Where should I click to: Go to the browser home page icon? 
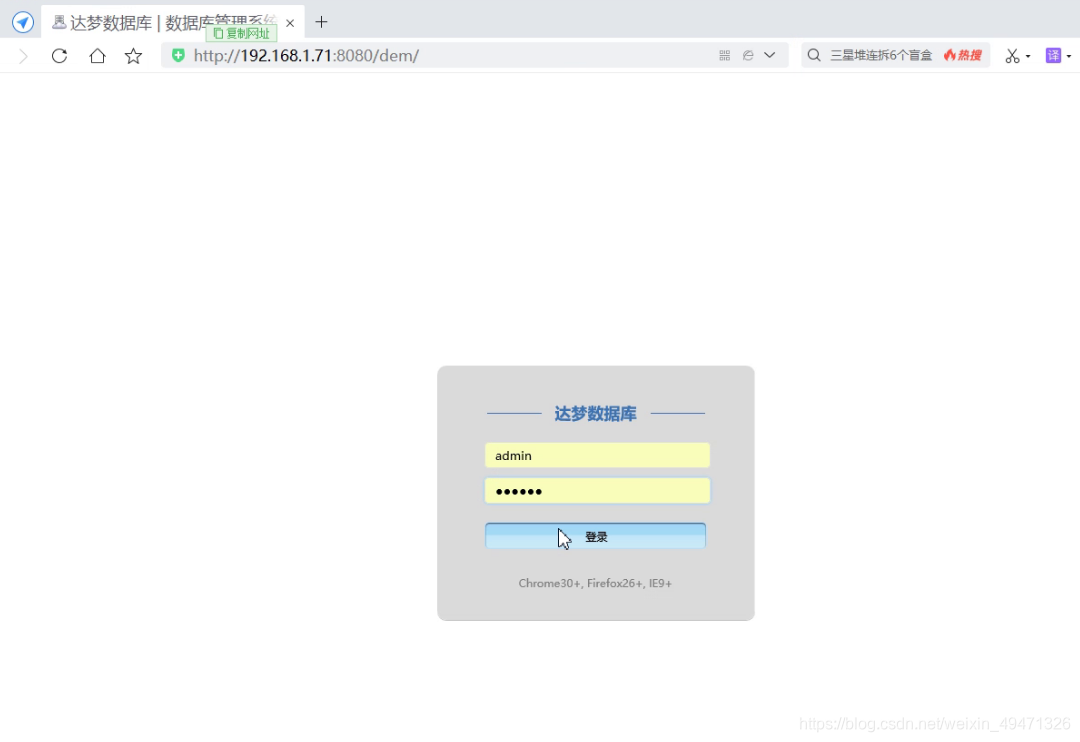click(97, 56)
